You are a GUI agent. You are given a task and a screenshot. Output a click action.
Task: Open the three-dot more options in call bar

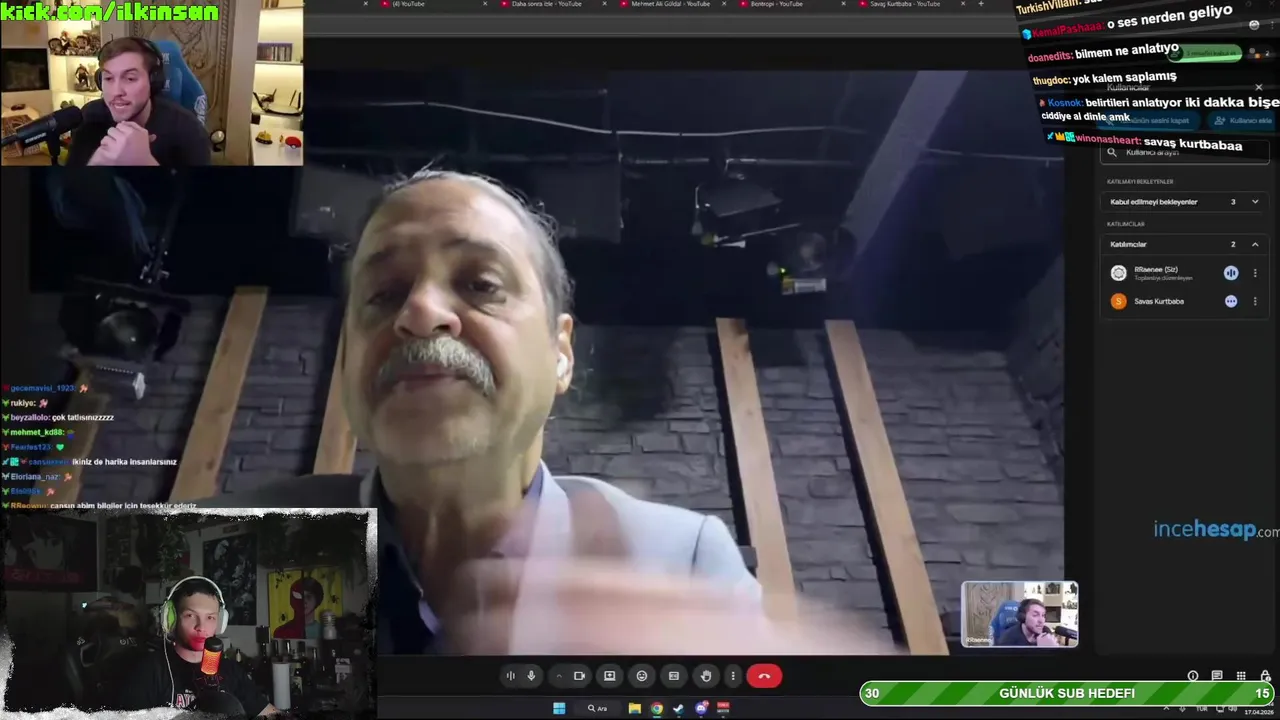(733, 676)
